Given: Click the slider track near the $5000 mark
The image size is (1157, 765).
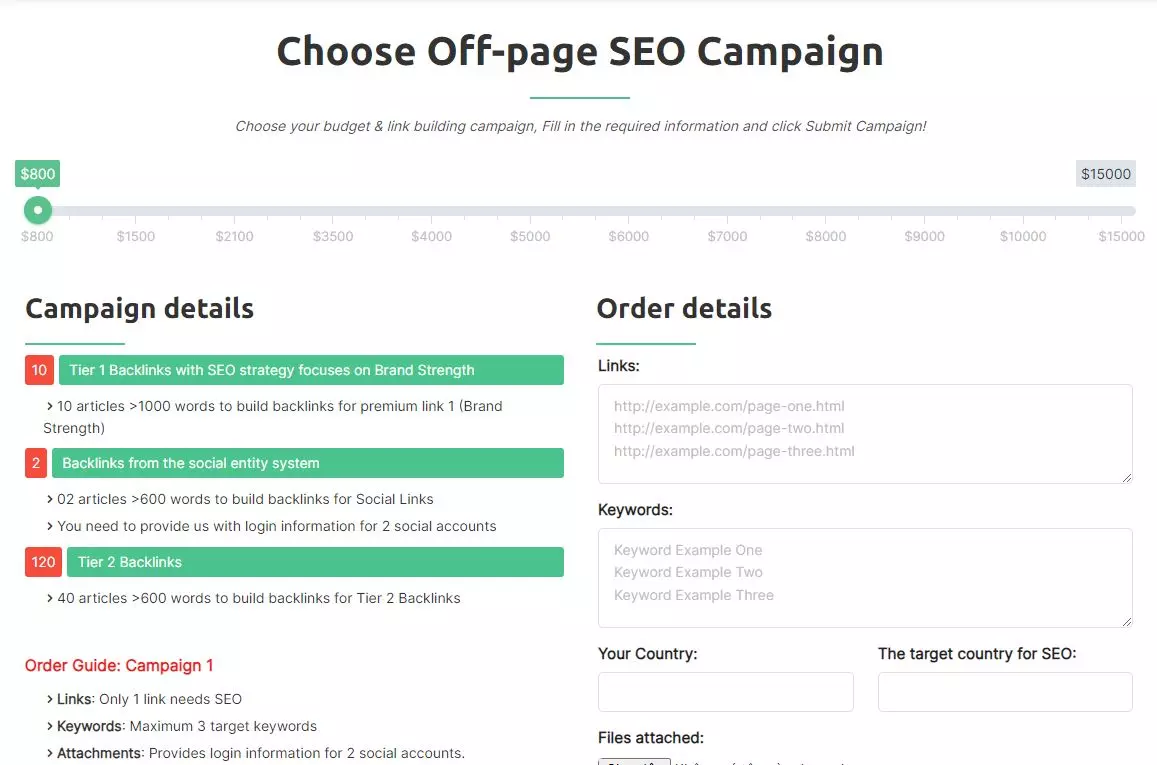Looking at the screenshot, I should point(529,210).
